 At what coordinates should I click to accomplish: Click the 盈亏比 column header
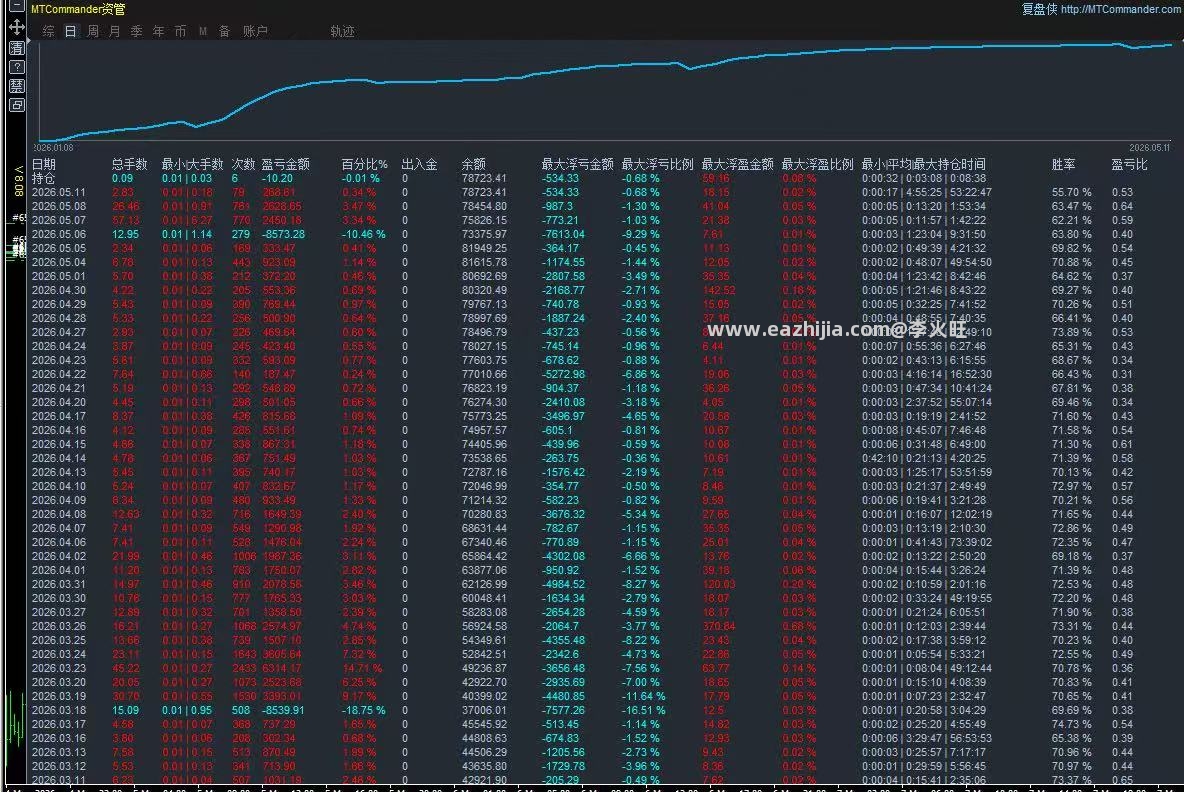tap(1129, 164)
